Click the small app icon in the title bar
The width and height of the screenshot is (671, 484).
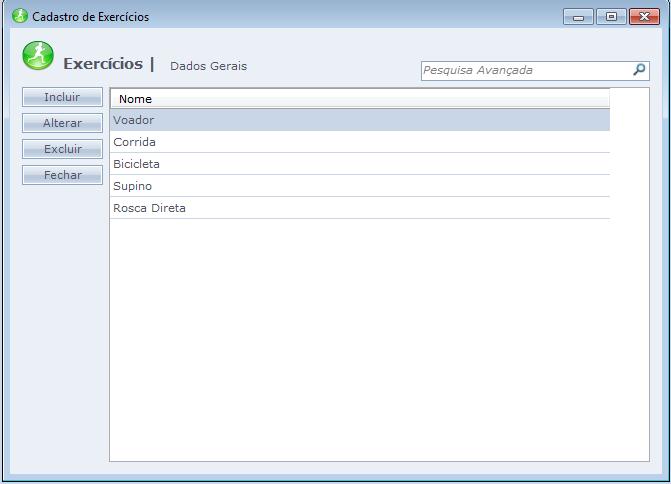click(19, 16)
